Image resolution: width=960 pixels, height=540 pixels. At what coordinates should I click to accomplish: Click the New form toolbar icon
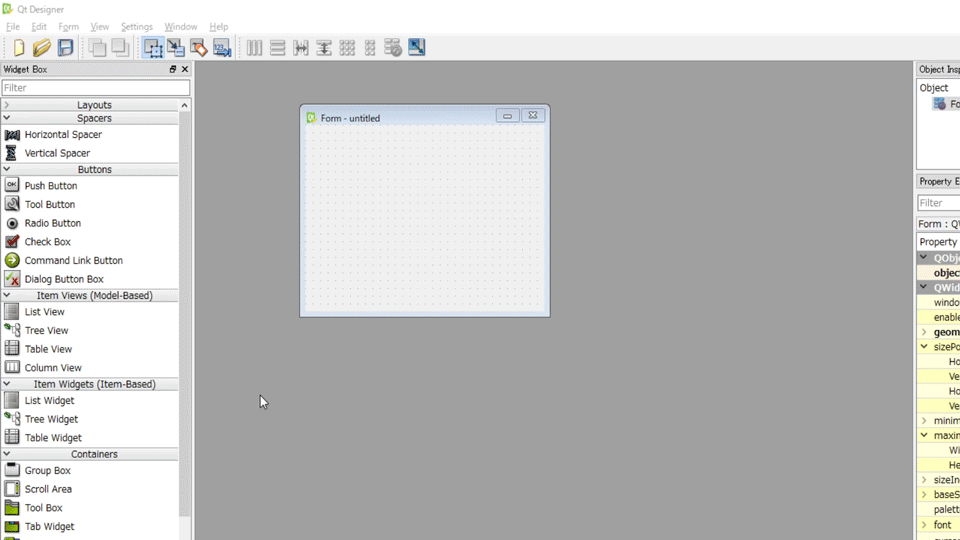tap(19, 47)
